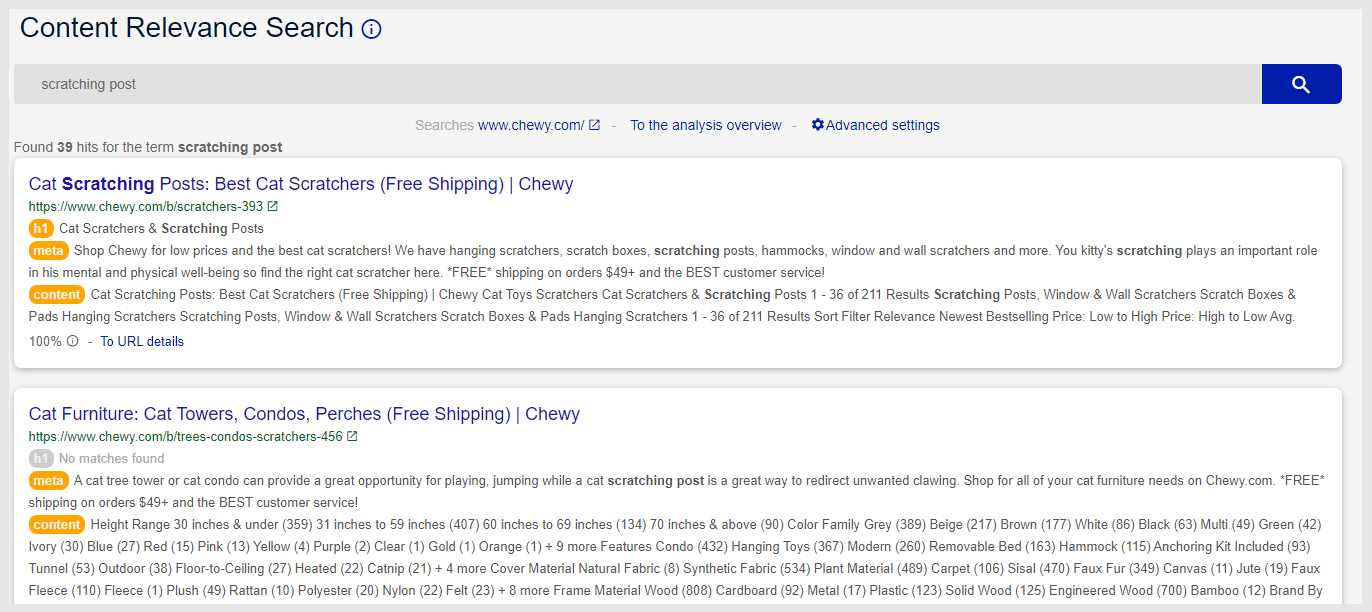Image resolution: width=1372 pixels, height=612 pixels.
Task: Open external link icon next to scratchers-393 URL
Action: pos(273,207)
